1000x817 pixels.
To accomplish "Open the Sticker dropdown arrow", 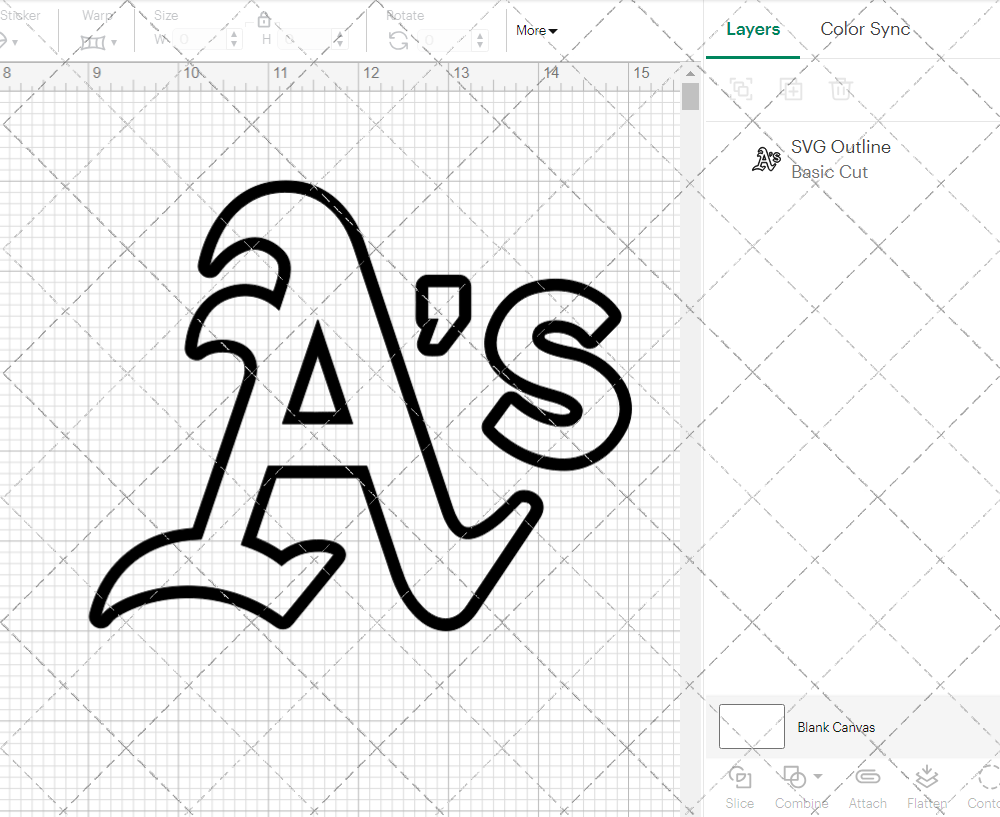I will click(x=14, y=43).
